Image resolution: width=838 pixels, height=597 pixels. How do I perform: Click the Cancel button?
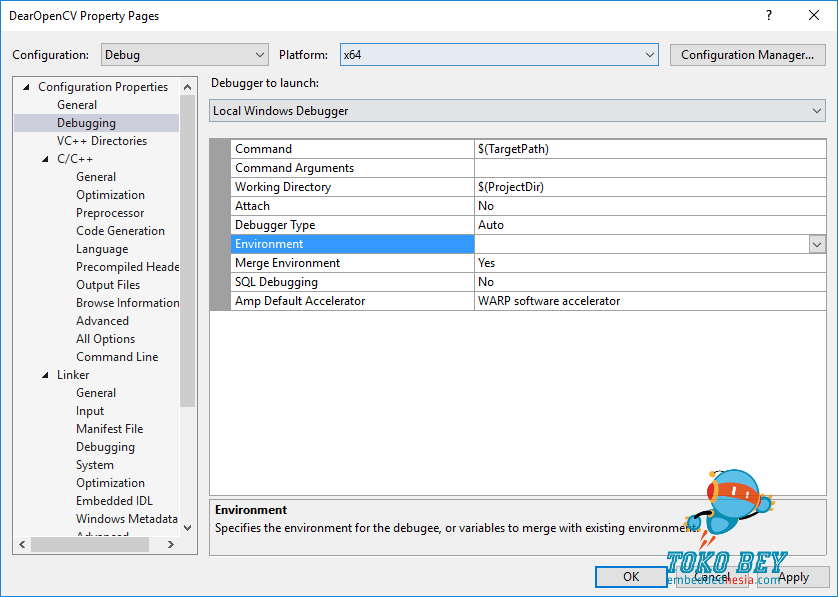tap(711, 577)
